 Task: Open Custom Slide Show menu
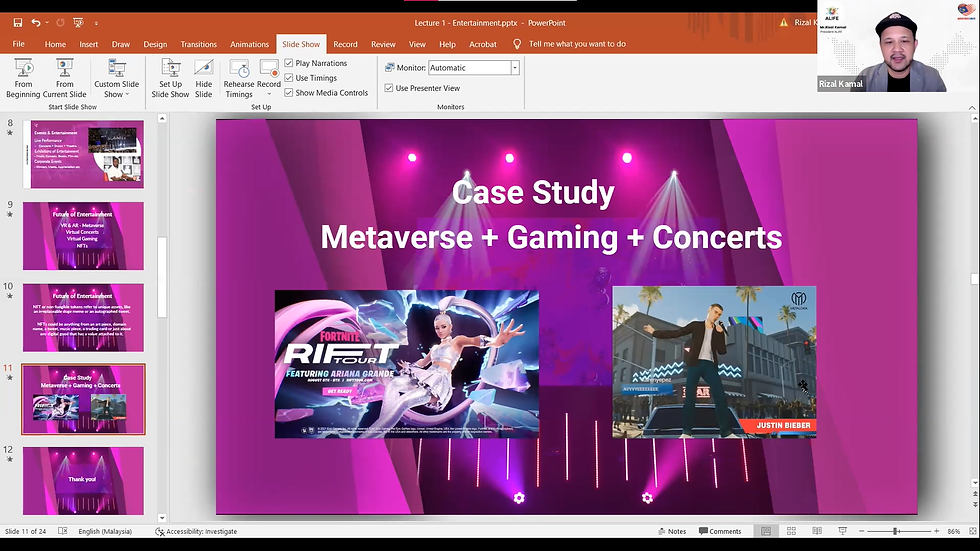pos(116,78)
